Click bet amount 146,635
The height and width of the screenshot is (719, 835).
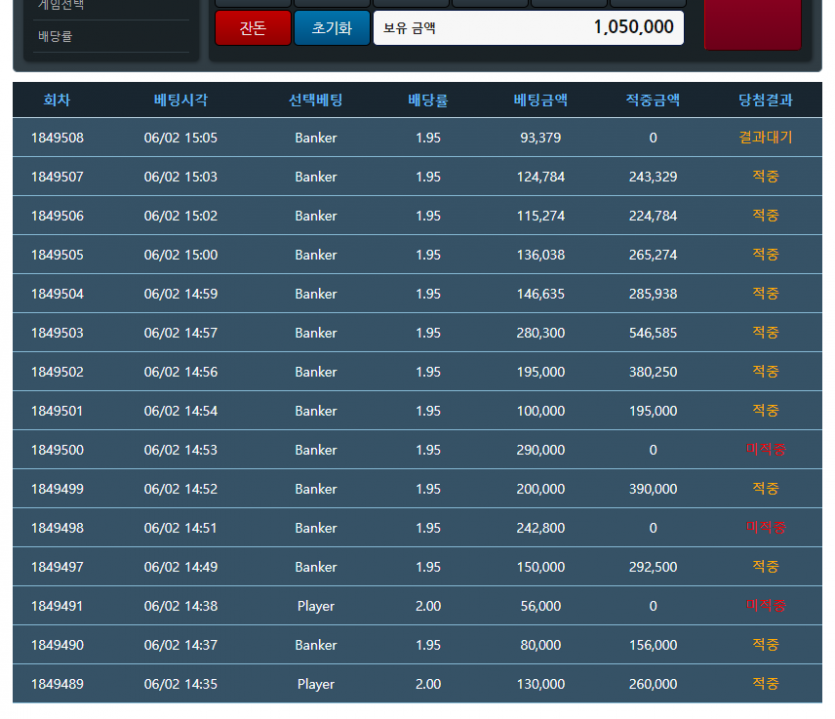(541, 294)
